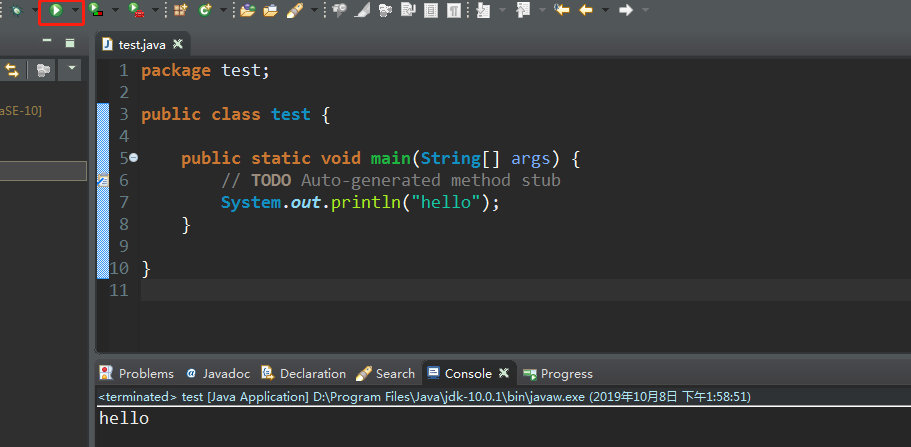Open the Package Explorer View Menu triangle
Image resolution: width=911 pixels, height=447 pixels.
pos(71,70)
